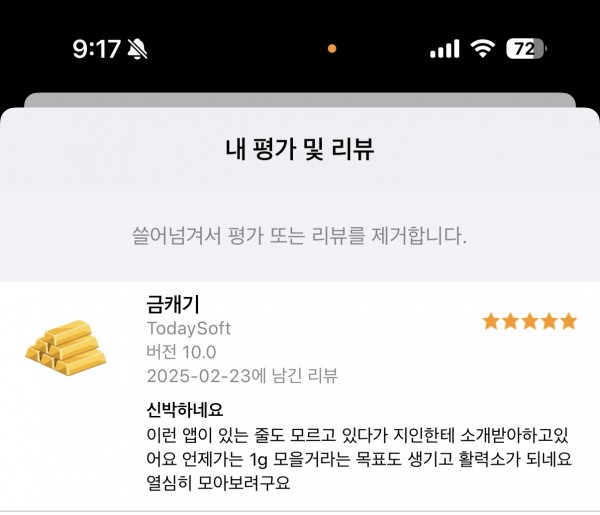Tap the gold bars app icon
The width and height of the screenshot is (600, 515).
(x=66, y=348)
